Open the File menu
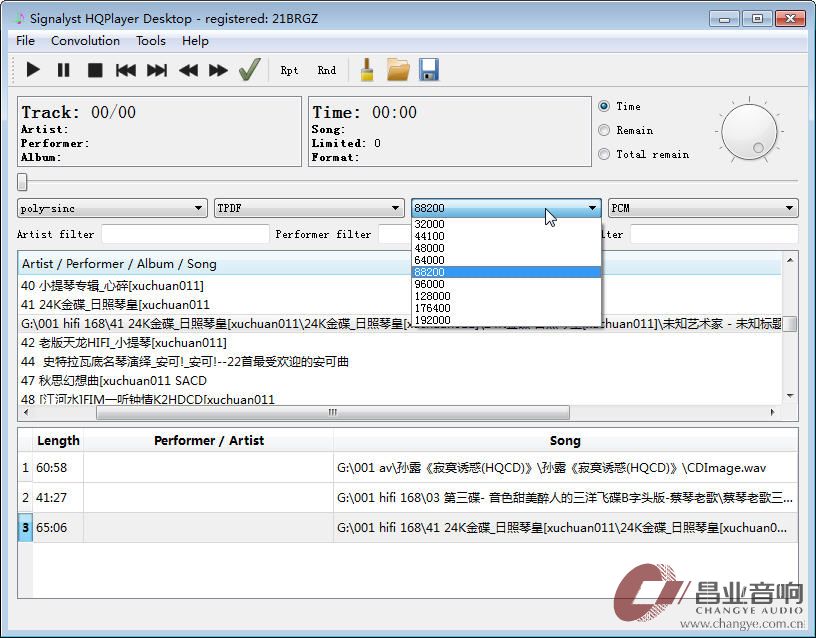816x638 pixels. click(x=25, y=41)
